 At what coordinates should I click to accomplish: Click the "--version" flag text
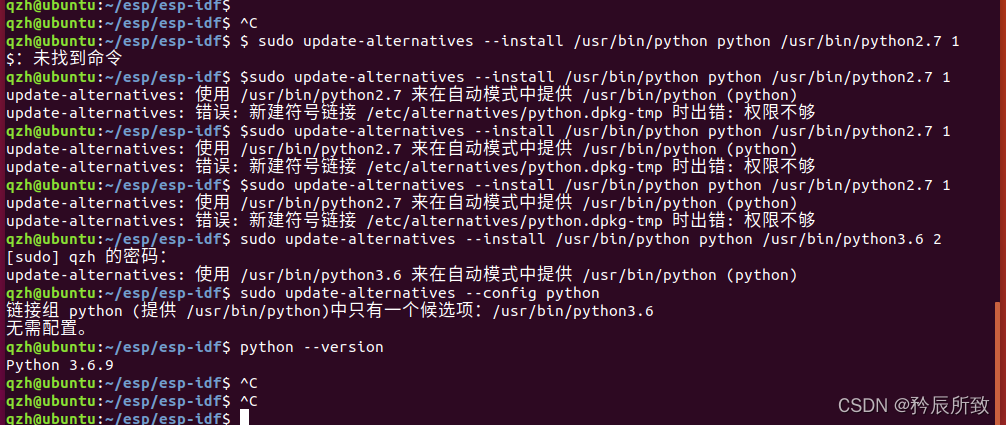click(x=343, y=346)
